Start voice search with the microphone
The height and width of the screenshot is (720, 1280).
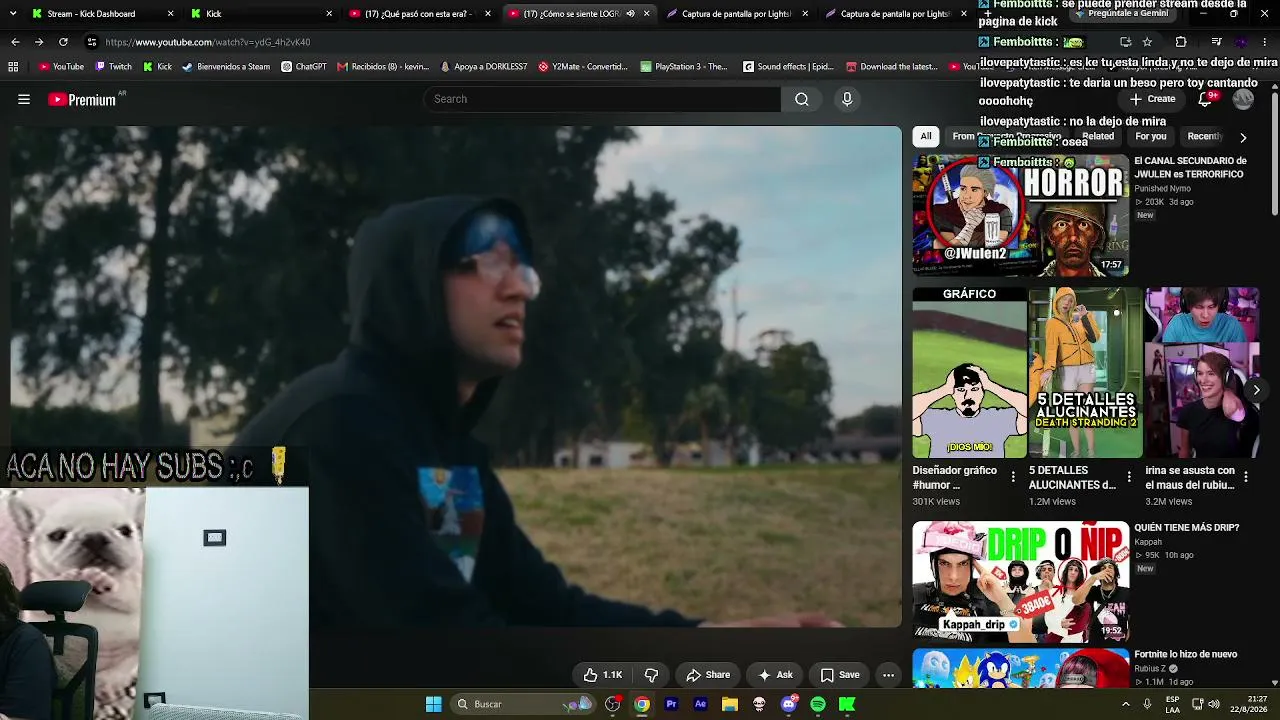pyautogui.click(x=847, y=99)
